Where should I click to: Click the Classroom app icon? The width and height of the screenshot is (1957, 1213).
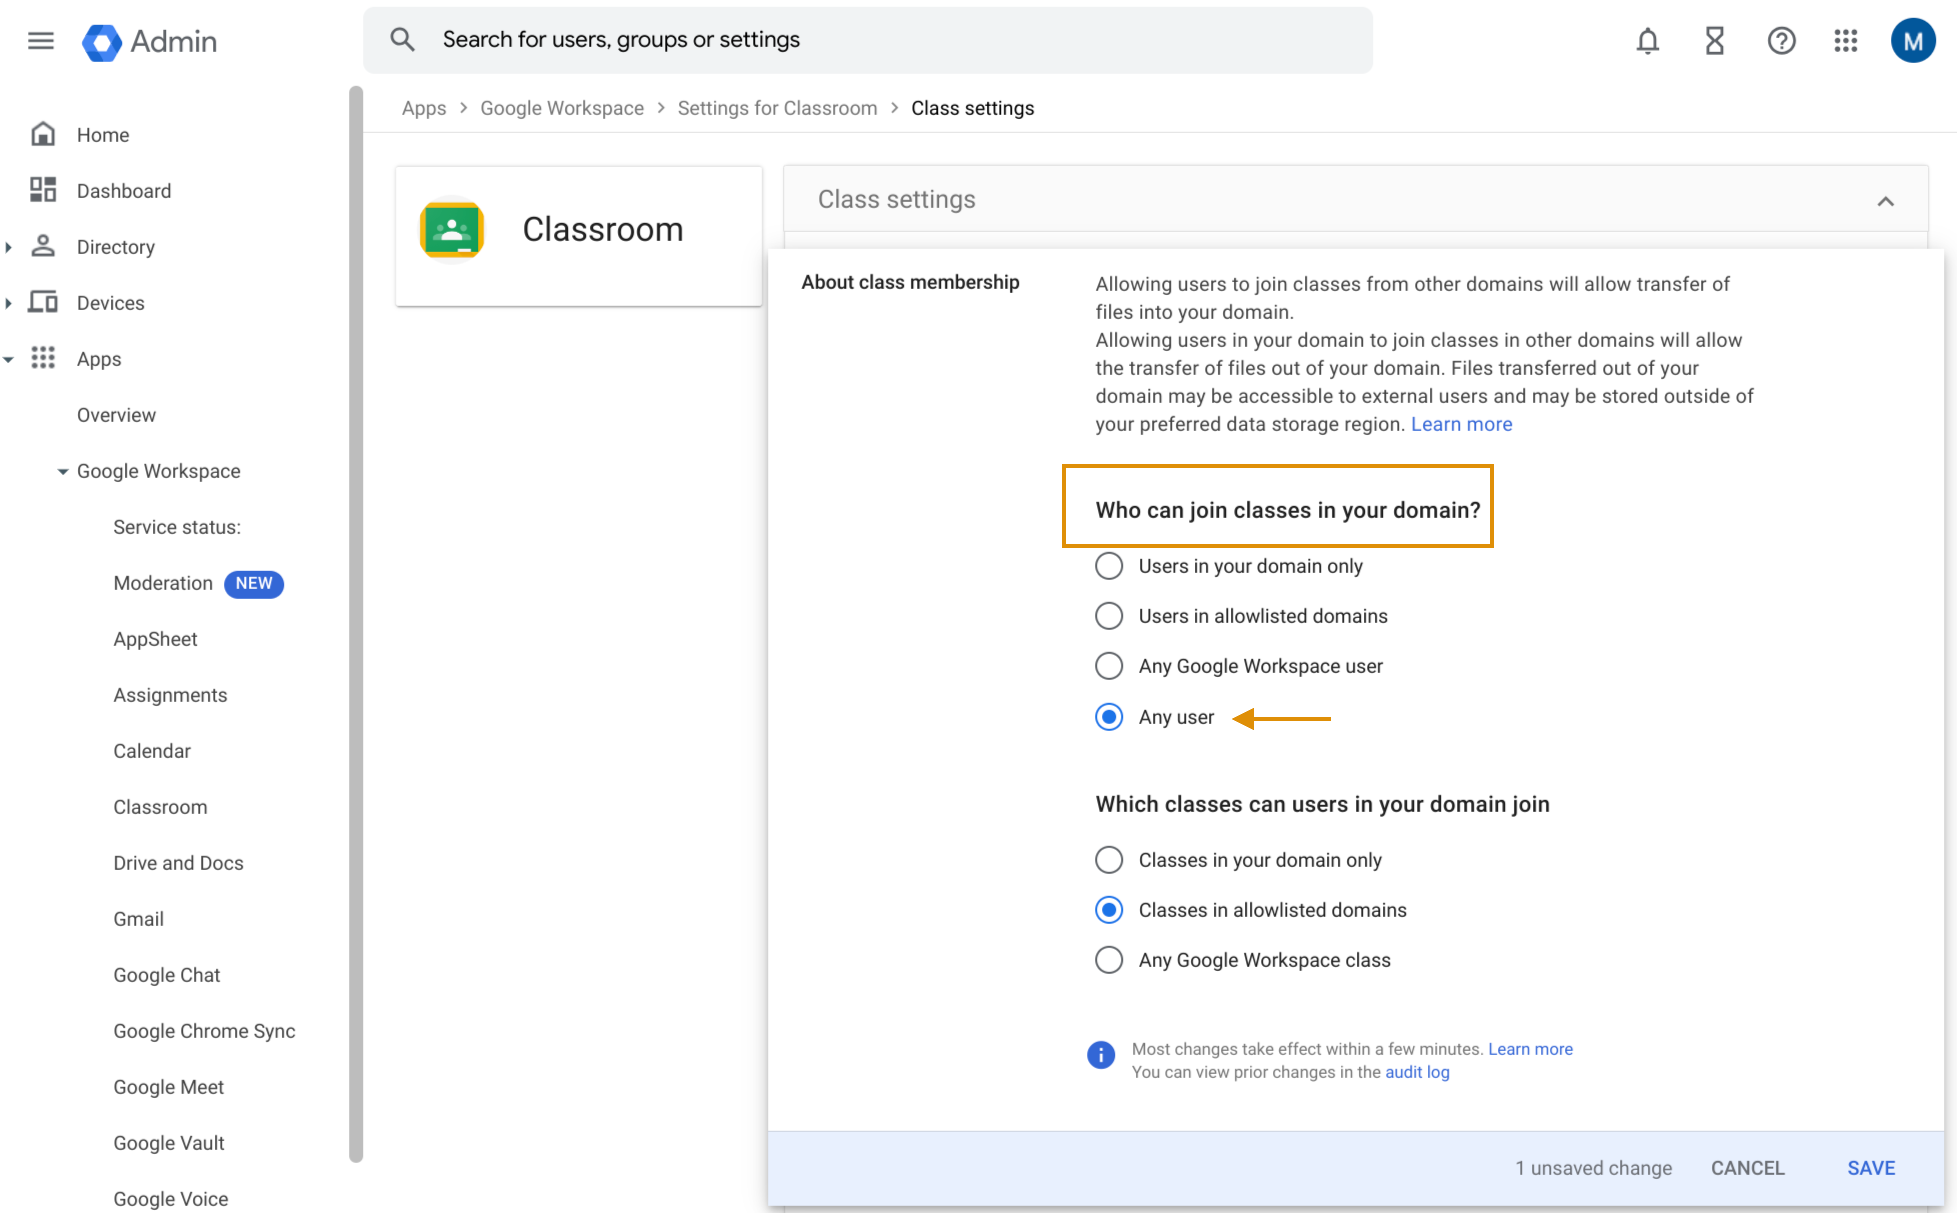pos(452,230)
